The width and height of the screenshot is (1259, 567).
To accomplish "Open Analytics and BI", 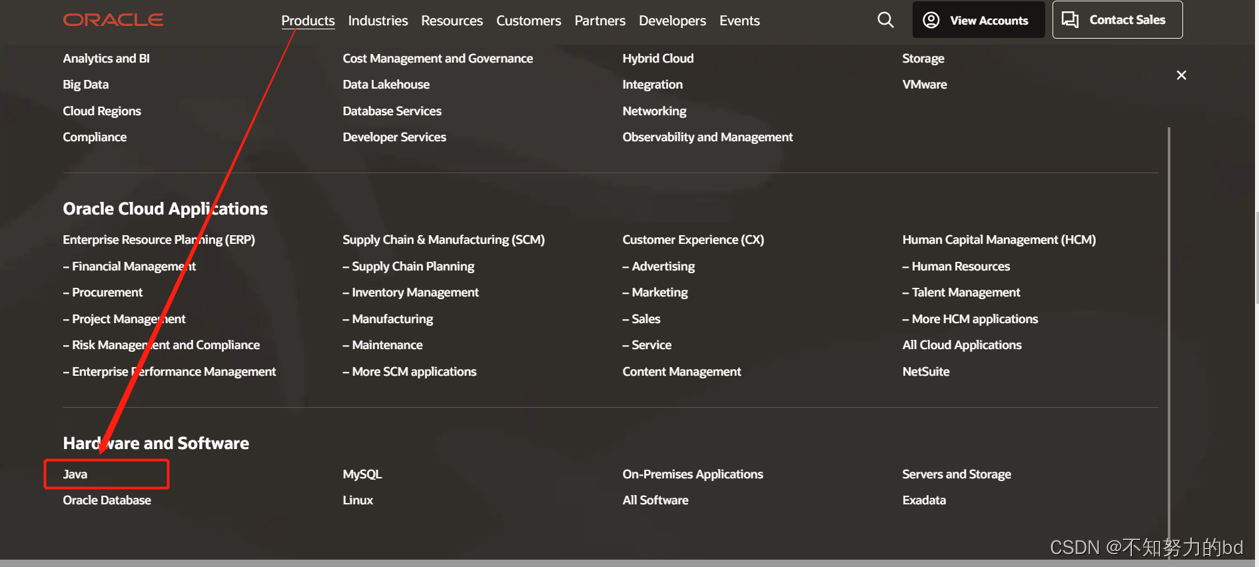I will (x=106, y=58).
